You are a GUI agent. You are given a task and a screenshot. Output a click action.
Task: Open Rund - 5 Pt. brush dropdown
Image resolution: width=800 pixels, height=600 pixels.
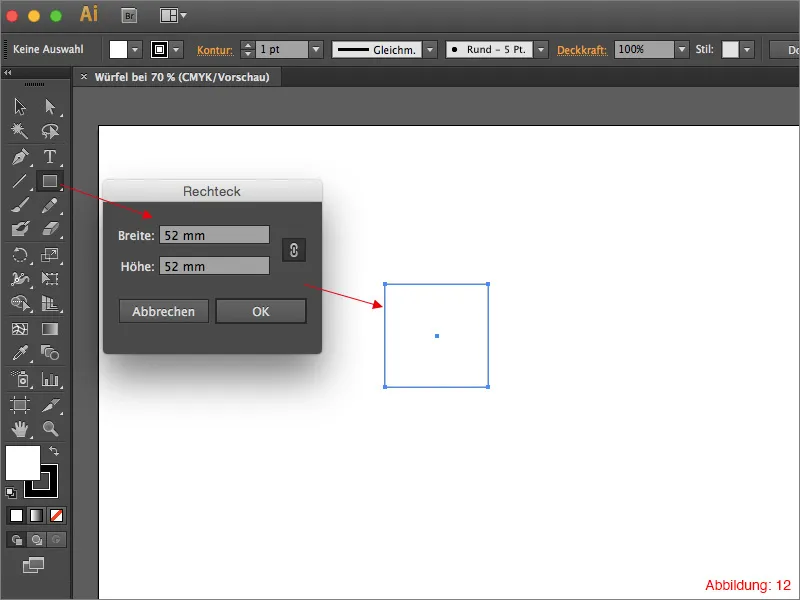(541, 49)
